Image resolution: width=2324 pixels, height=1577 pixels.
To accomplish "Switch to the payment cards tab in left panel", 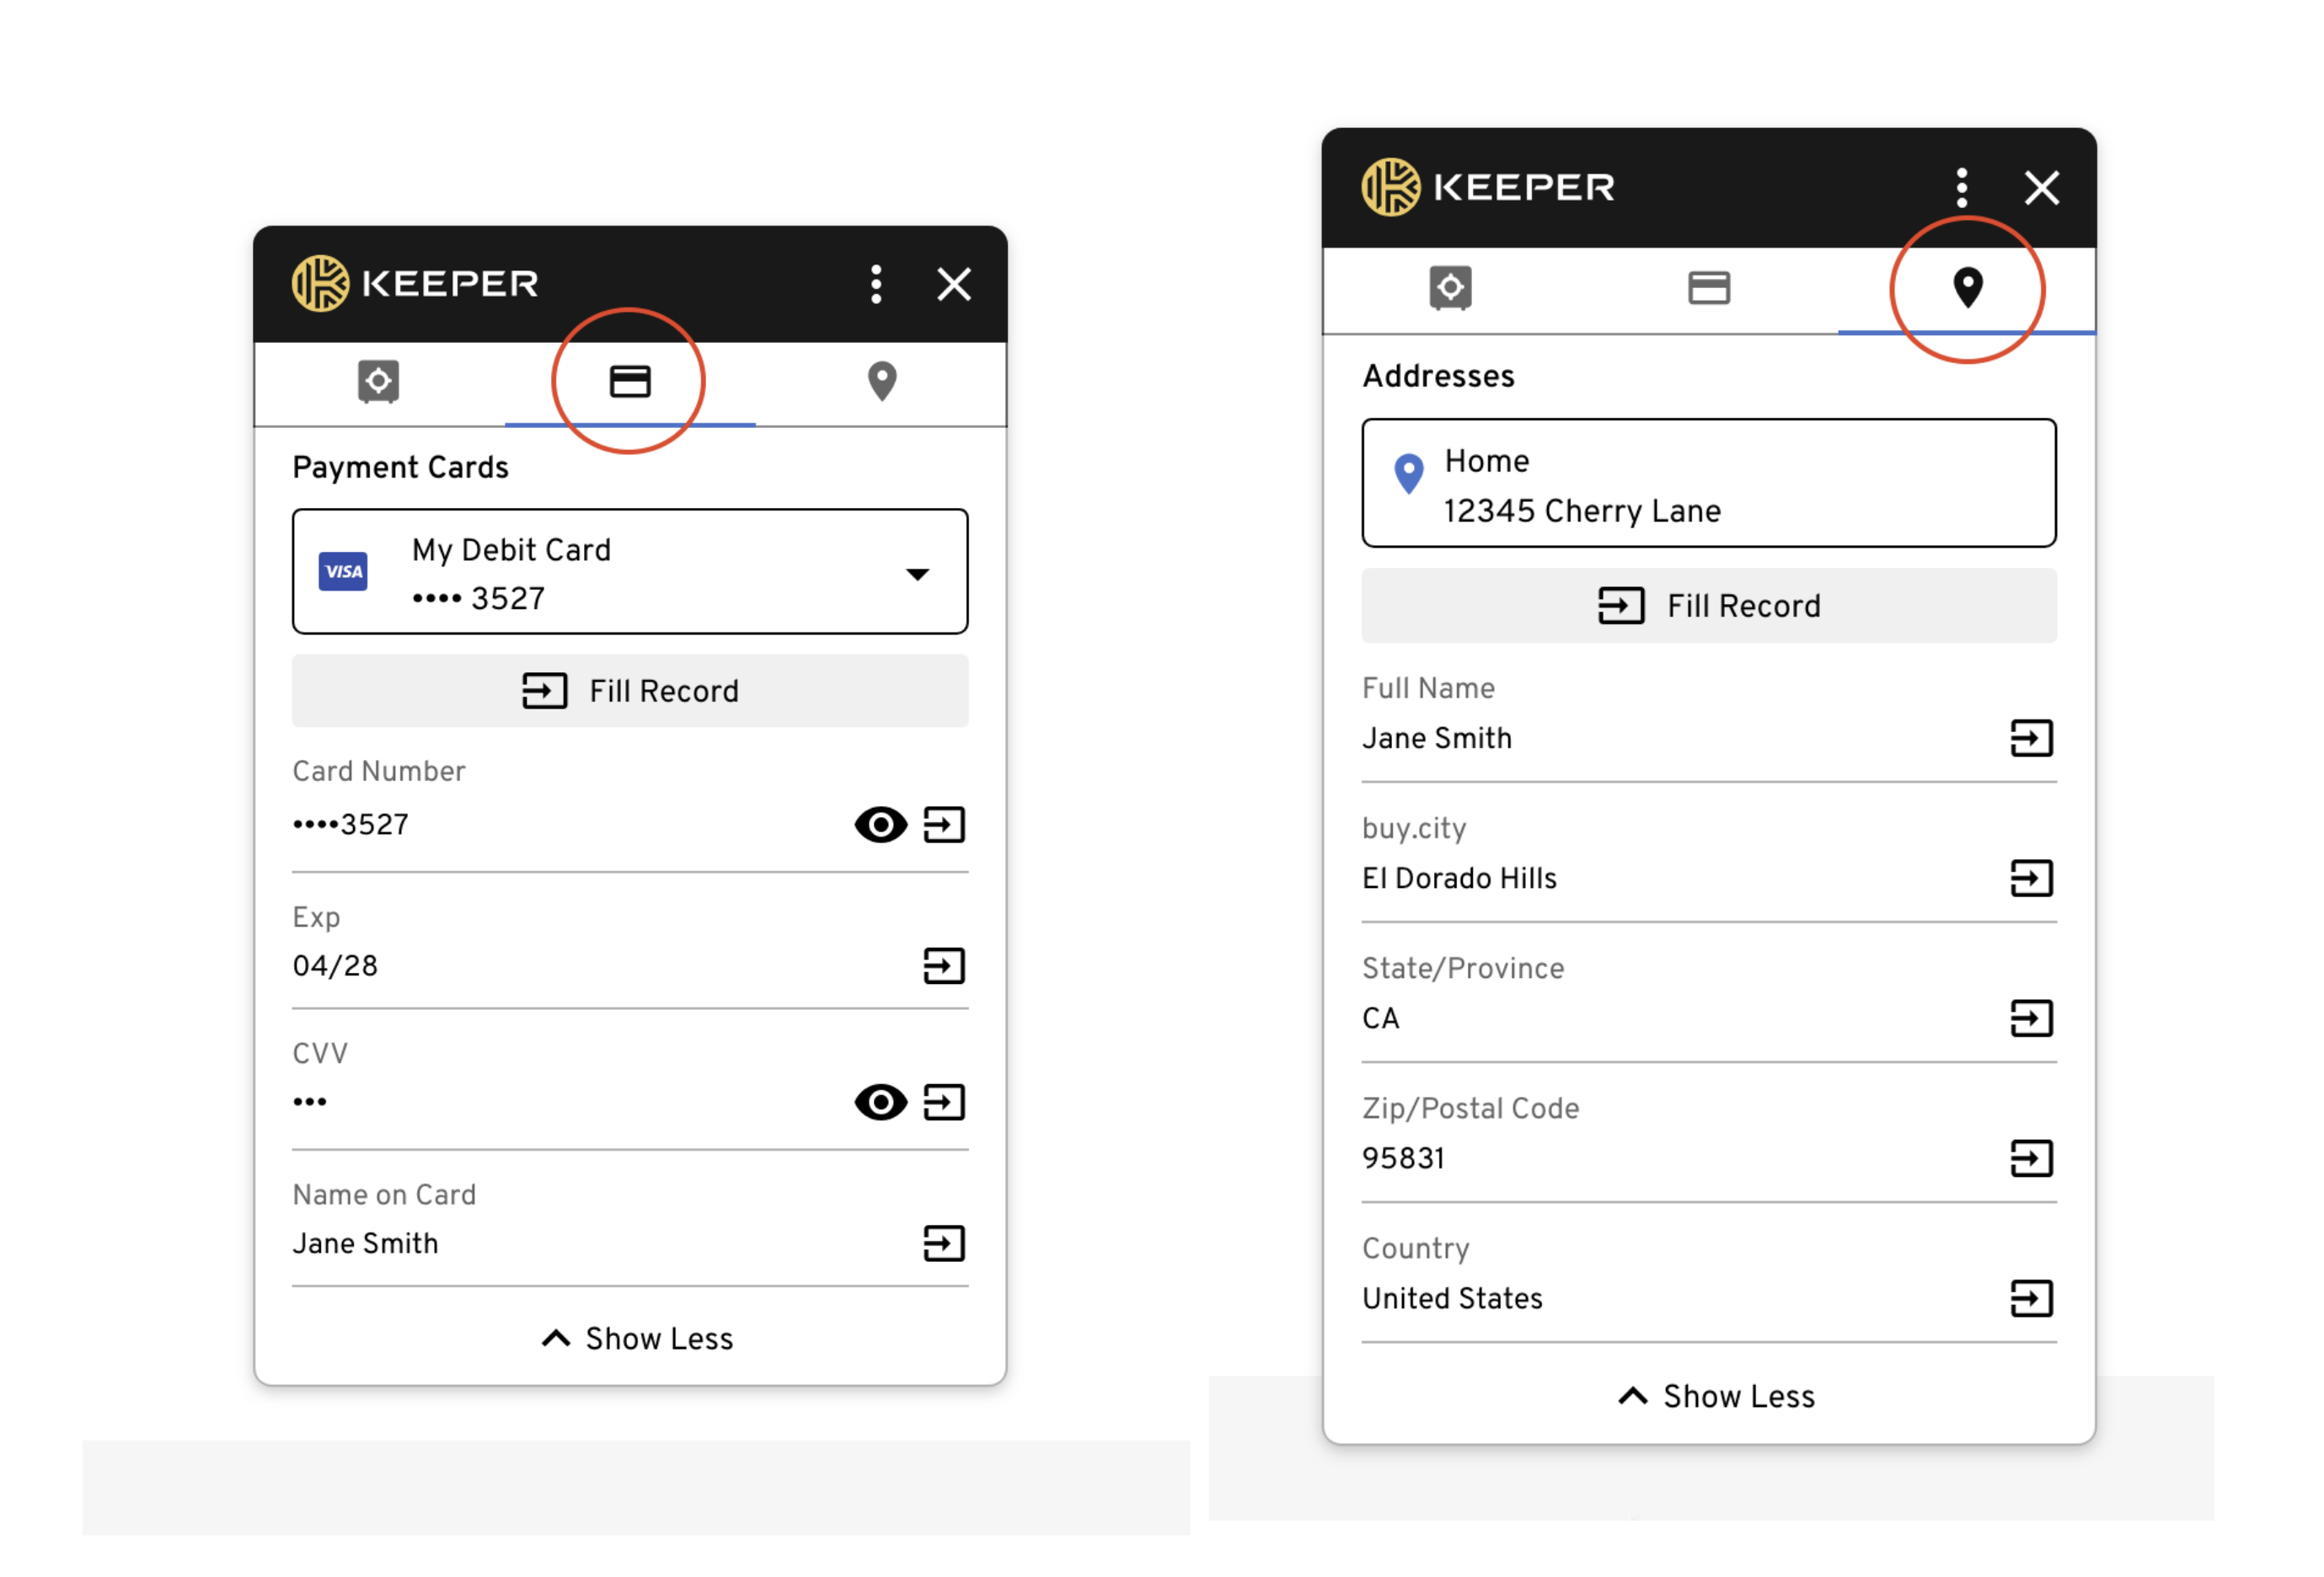I will point(630,381).
